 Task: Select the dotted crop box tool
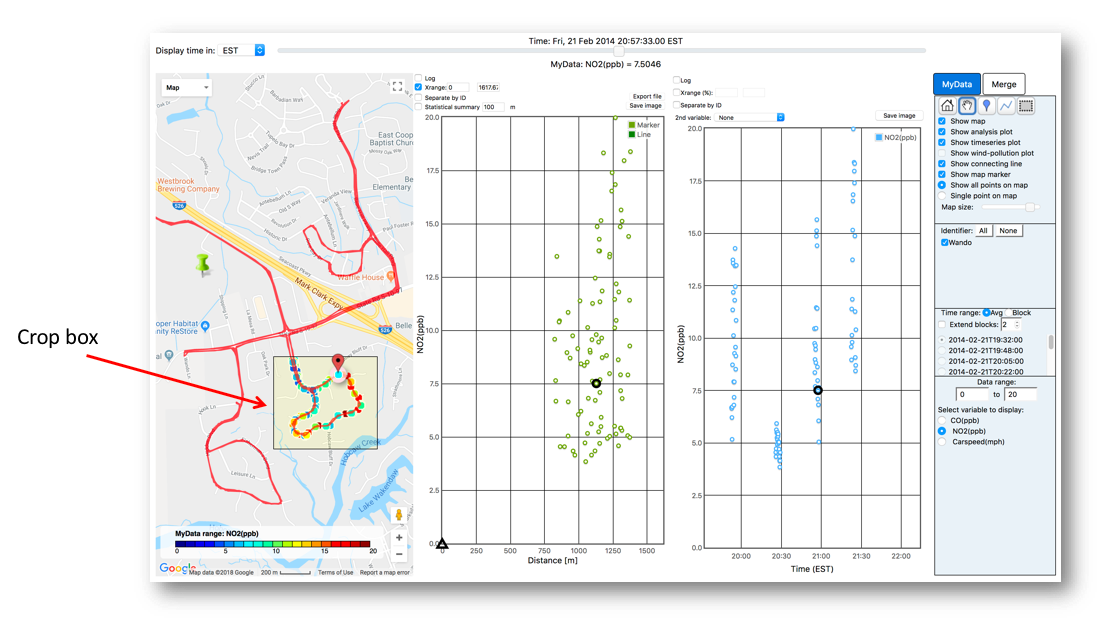(1026, 106)
